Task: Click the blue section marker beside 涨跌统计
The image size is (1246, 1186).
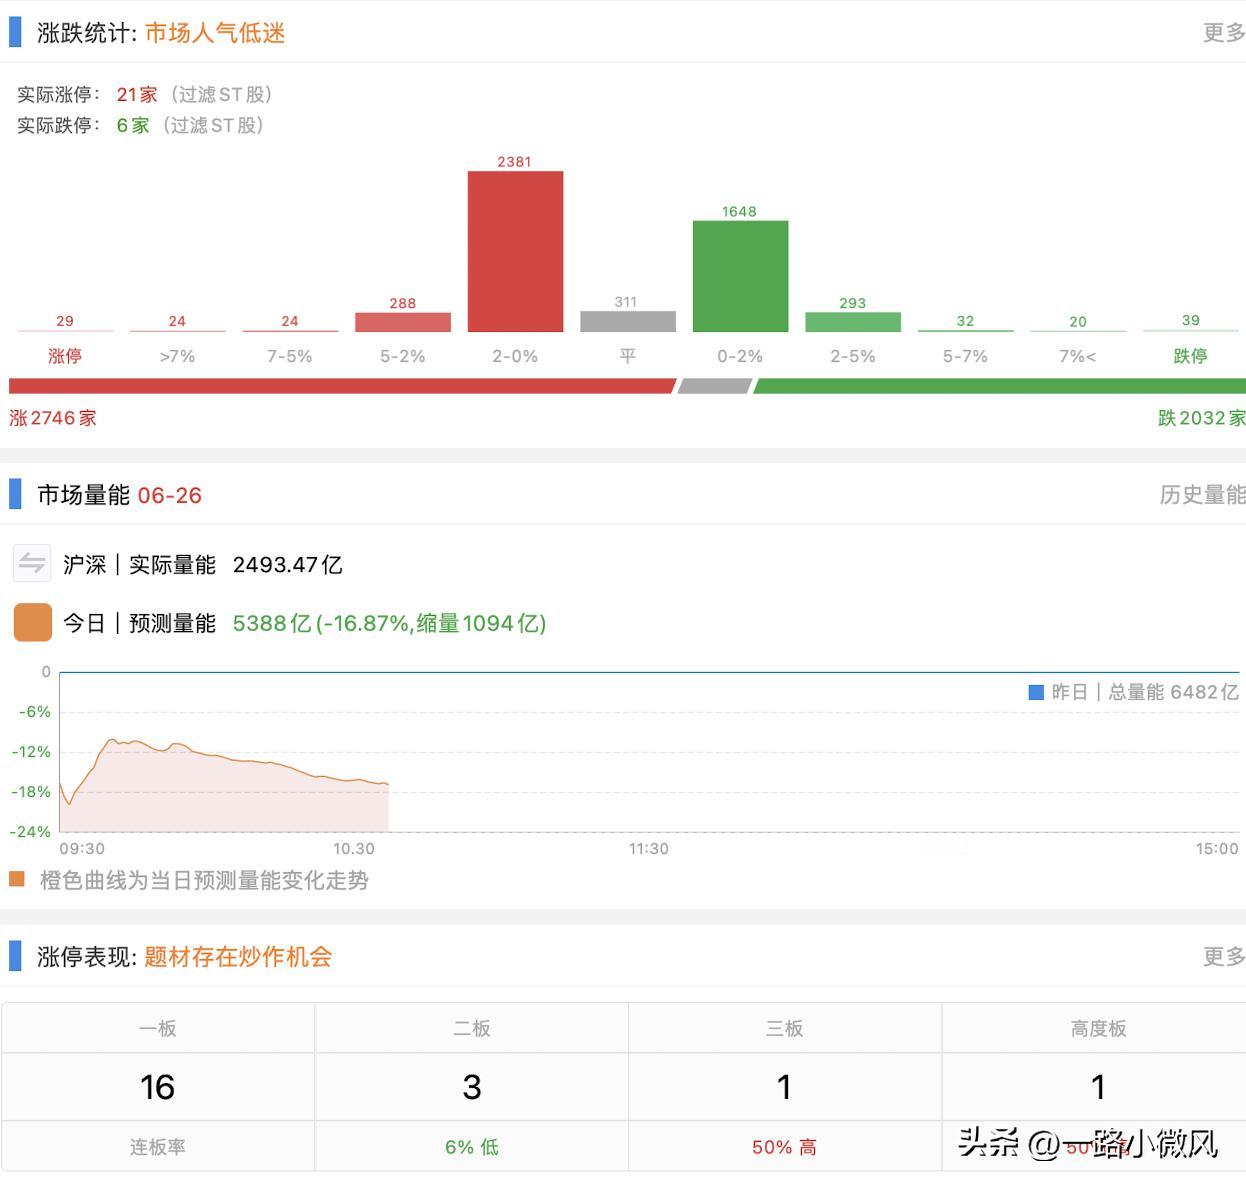Action: pos(14,33)
